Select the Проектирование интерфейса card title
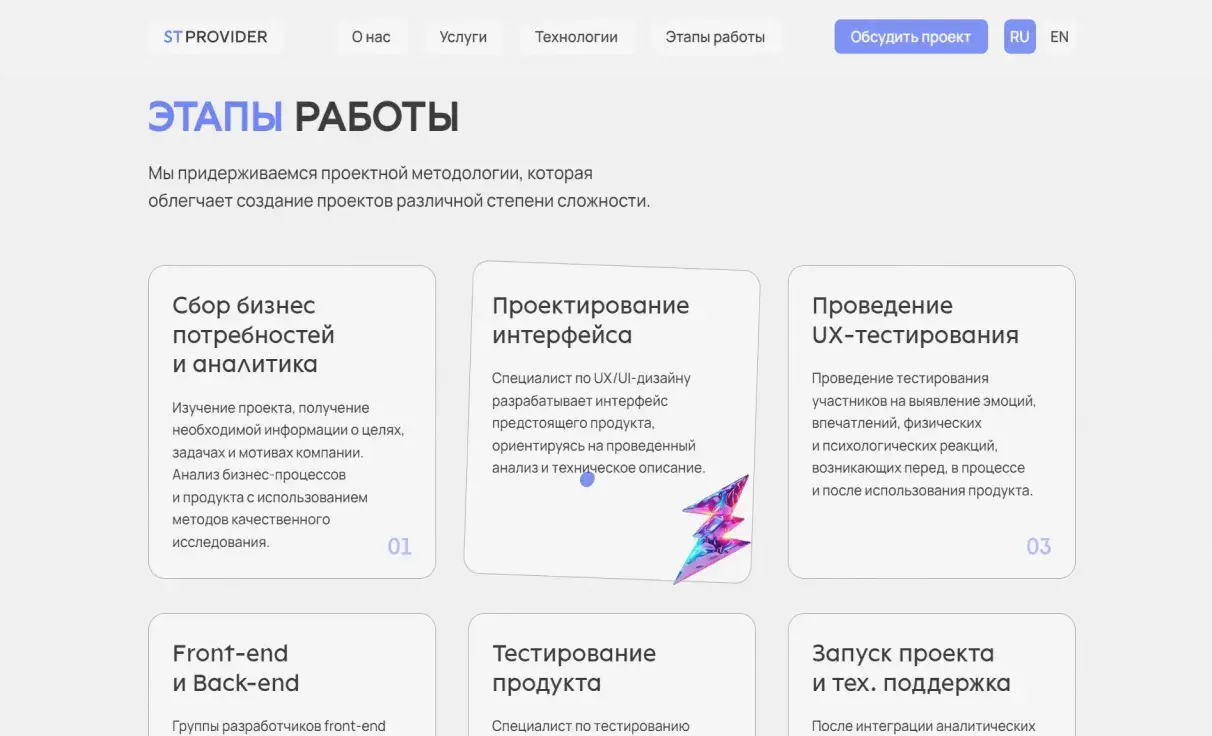1212x736 pixels. pyautogui.click(x=590, y=320)
